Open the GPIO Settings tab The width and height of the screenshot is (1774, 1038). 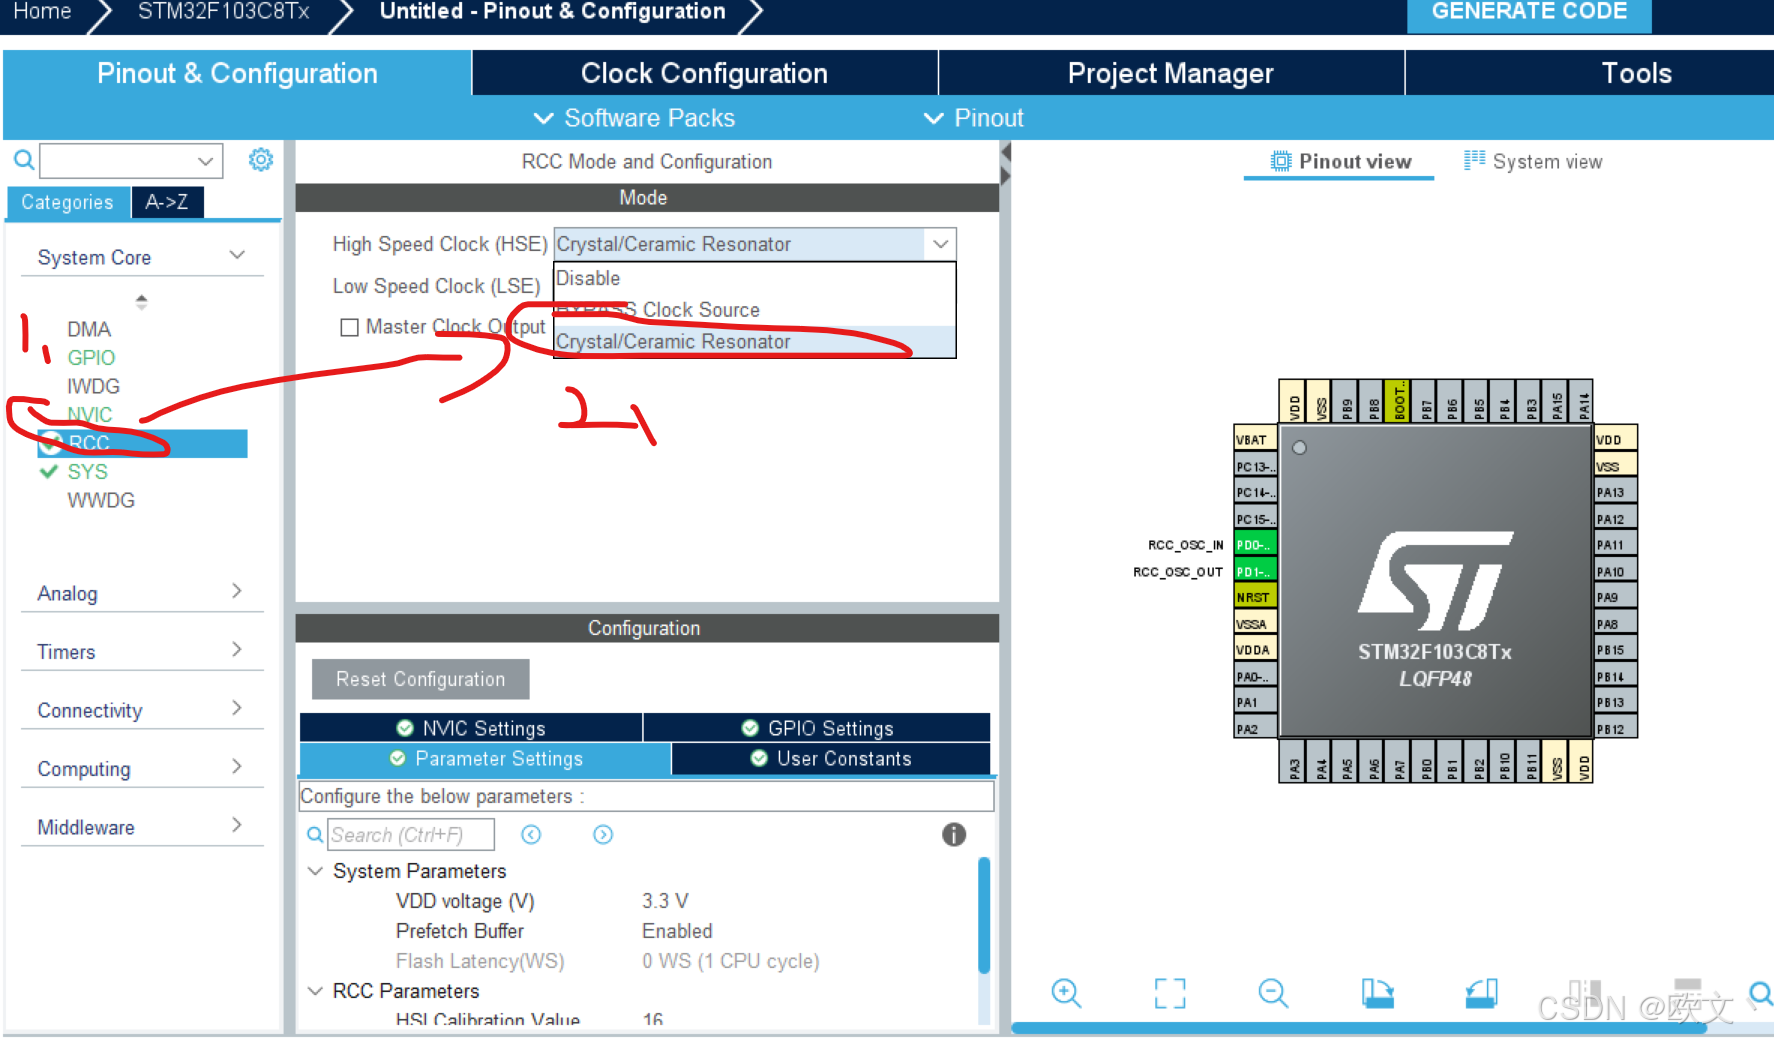[x=817, y=728]
